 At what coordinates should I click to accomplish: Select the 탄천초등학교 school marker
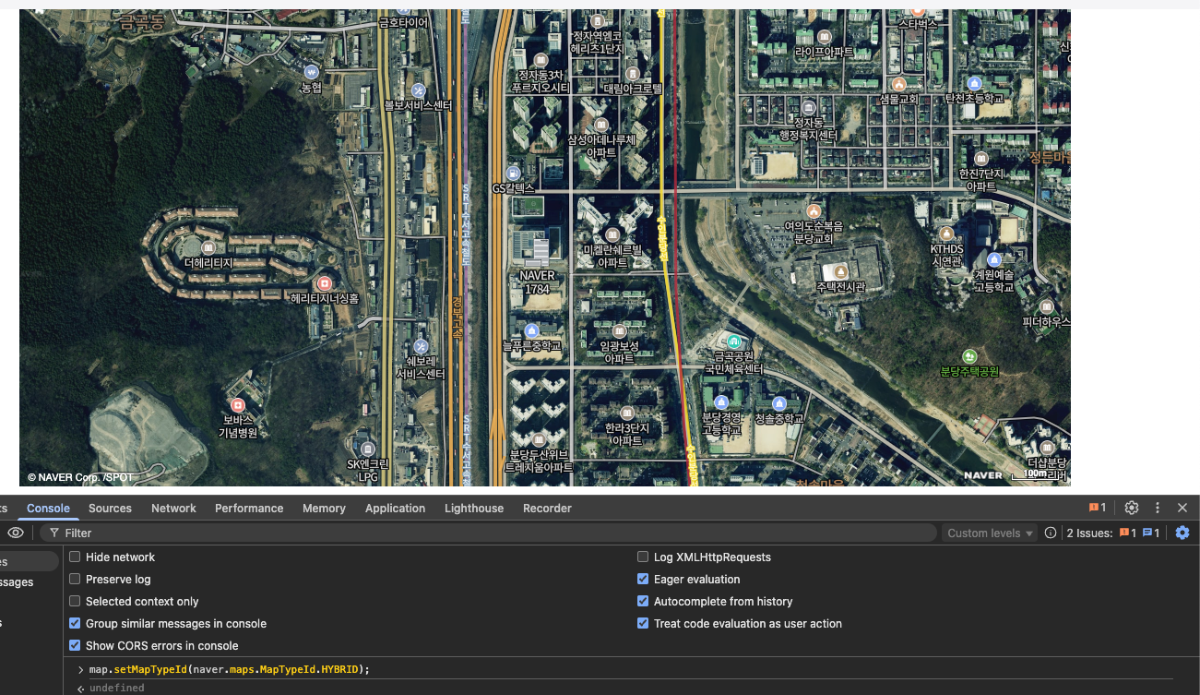(975, 83)
